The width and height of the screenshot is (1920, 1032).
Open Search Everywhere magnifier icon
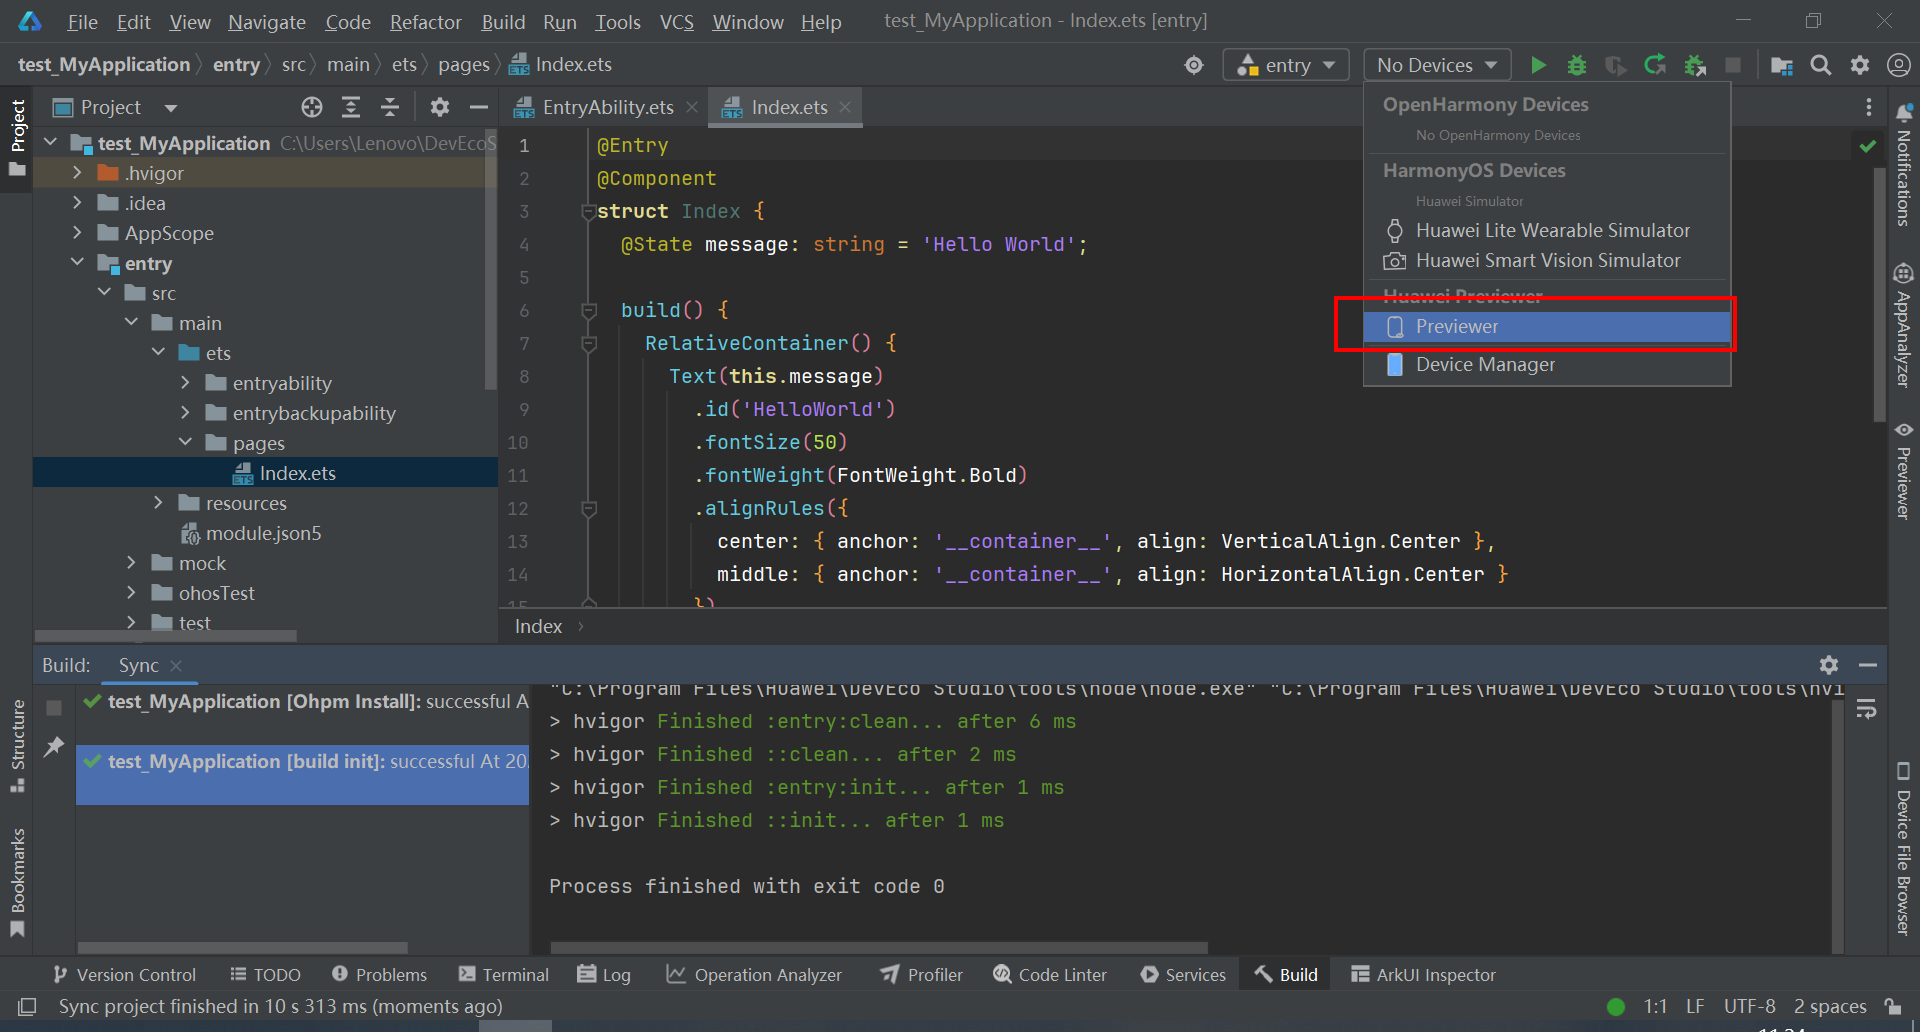pyautogui.click(x=1821, y=65)
